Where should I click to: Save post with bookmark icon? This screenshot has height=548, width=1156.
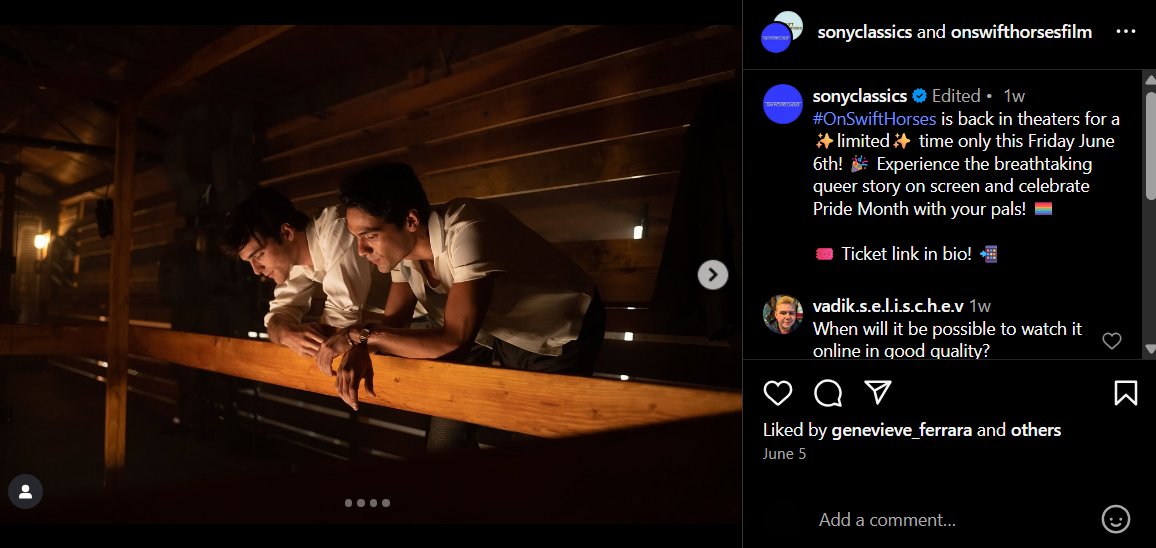pyautogui.click(x=1125, y=393)
